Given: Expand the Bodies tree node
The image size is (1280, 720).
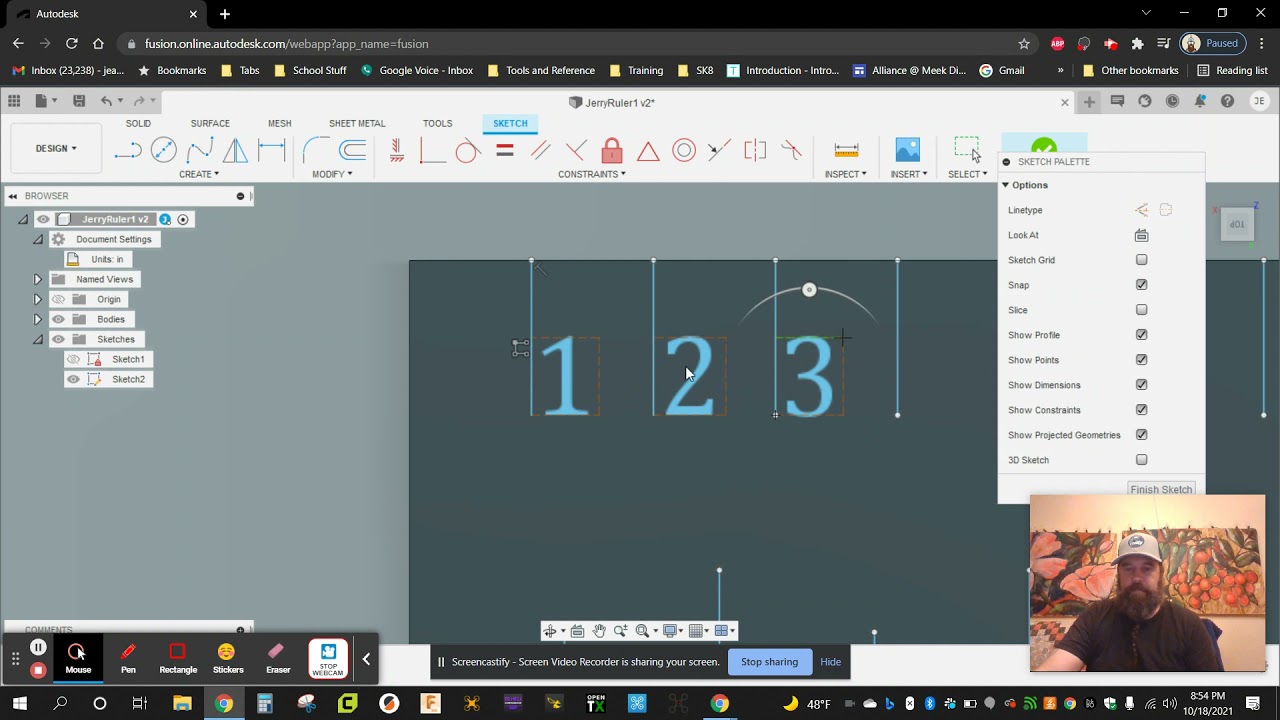Looking at the screenshot, I should coord(38,319).
